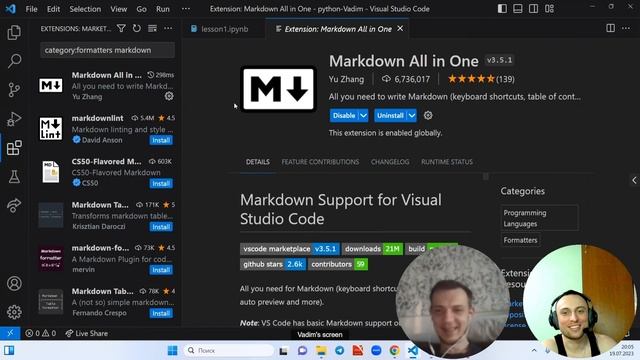Open the Live Share activity bar icon
640x360 pixels.
(x=14, y=205)
